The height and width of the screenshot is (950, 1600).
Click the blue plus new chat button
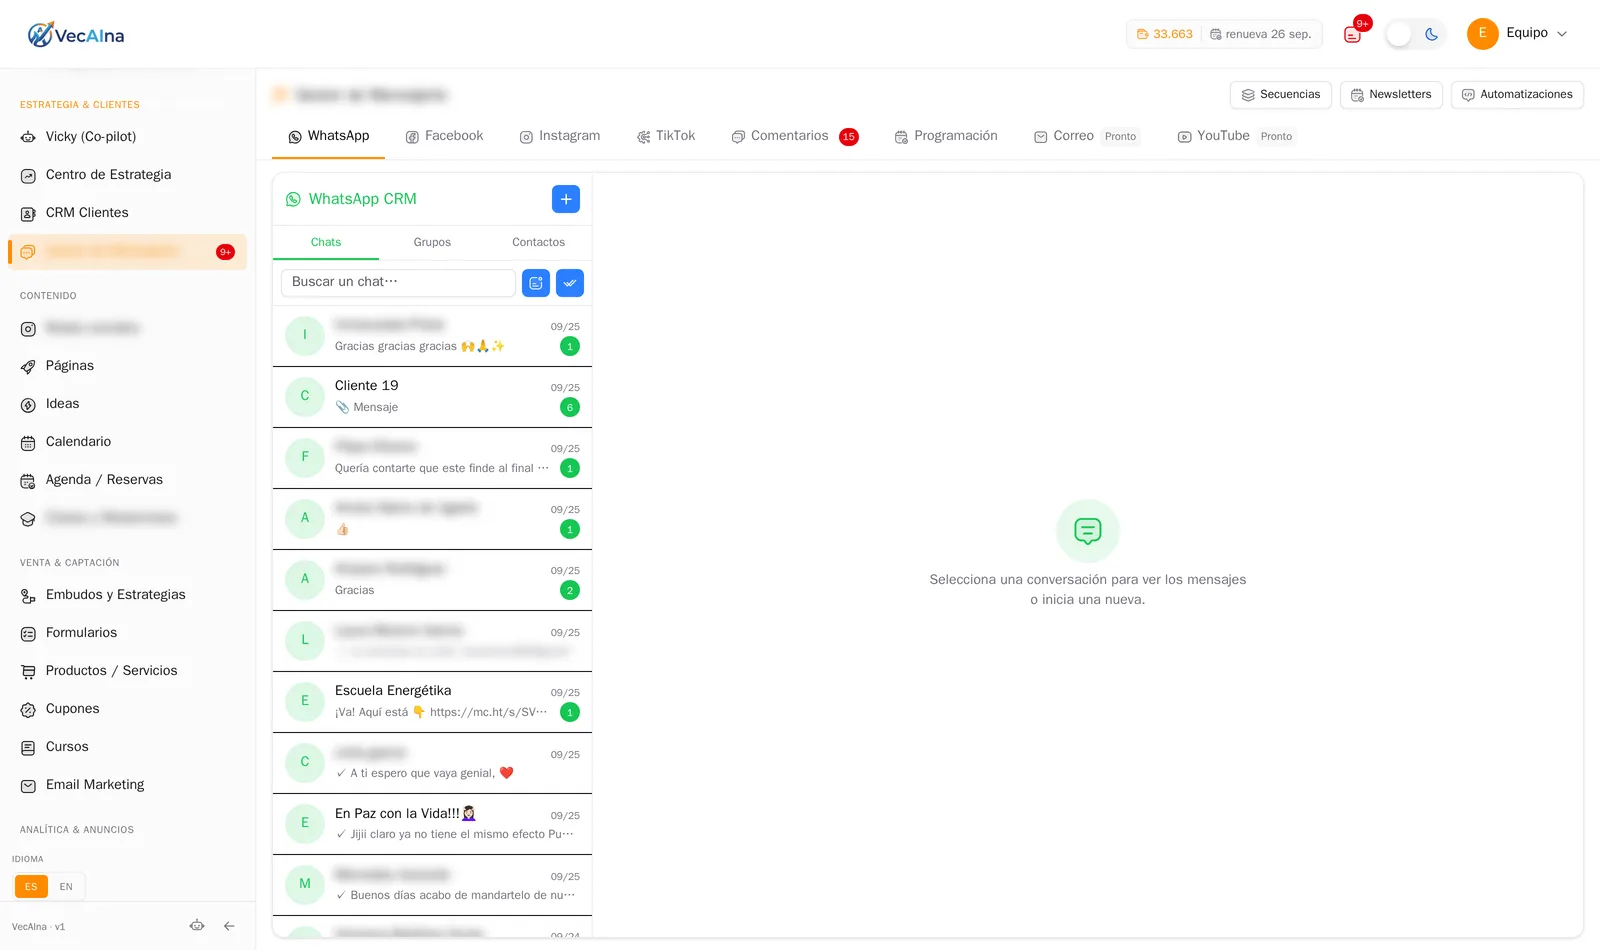pyautogui.click(x=566, y=199)
